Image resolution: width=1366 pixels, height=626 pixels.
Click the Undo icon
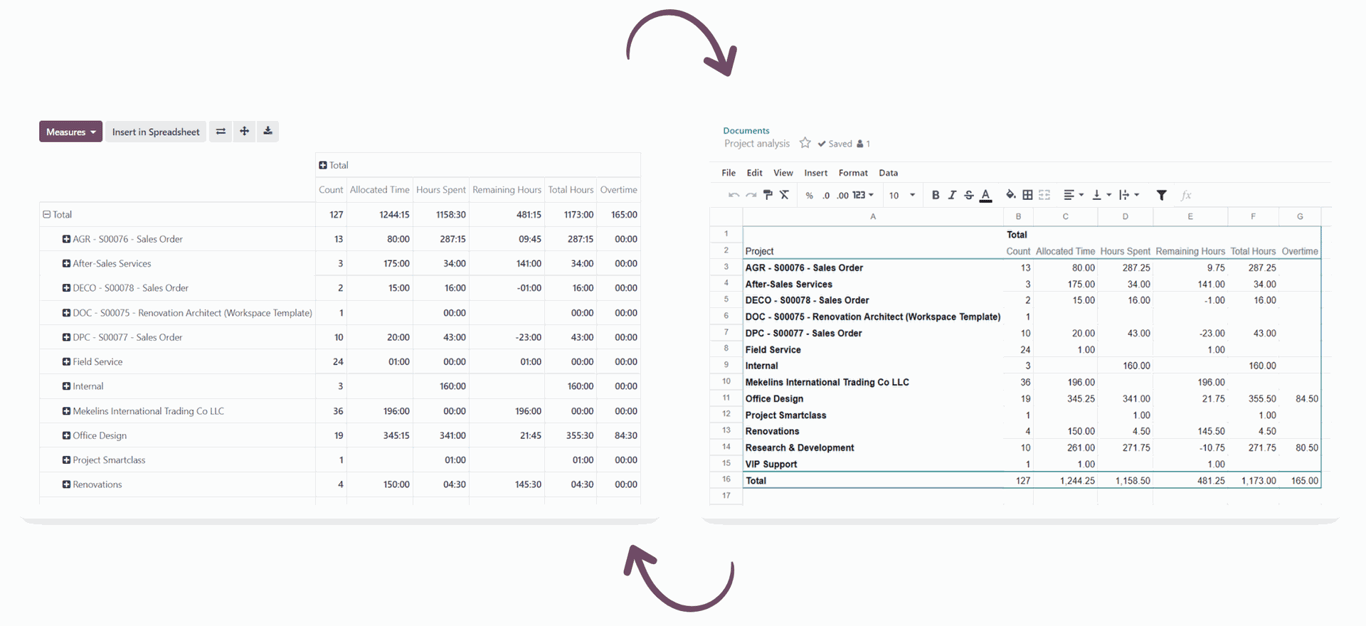click(x=734, y=194)
